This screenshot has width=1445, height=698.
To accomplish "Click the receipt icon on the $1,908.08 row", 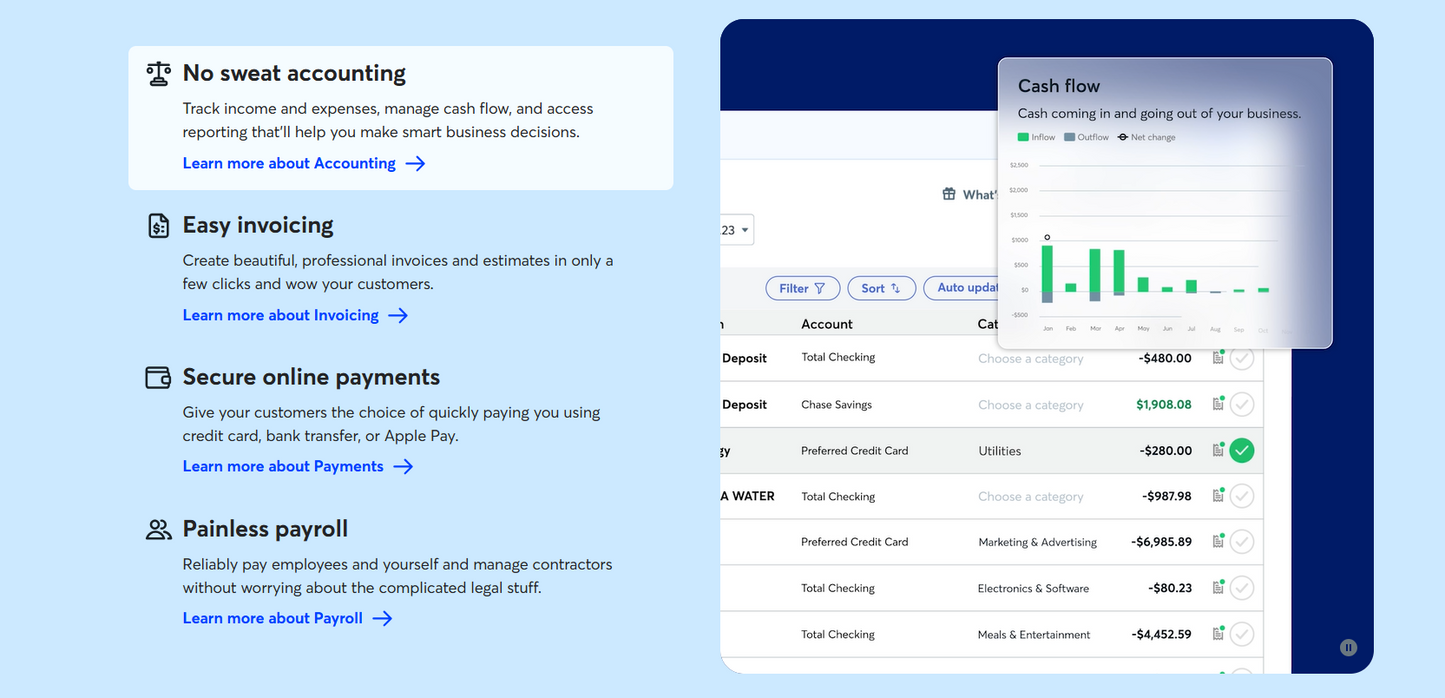I will 1218,404.
